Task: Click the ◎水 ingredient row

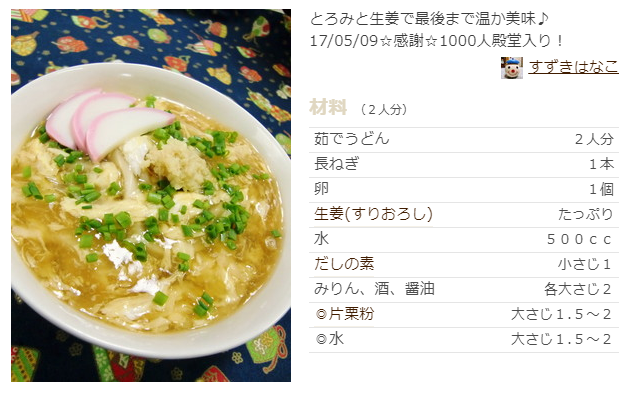Action: (464, 339)
